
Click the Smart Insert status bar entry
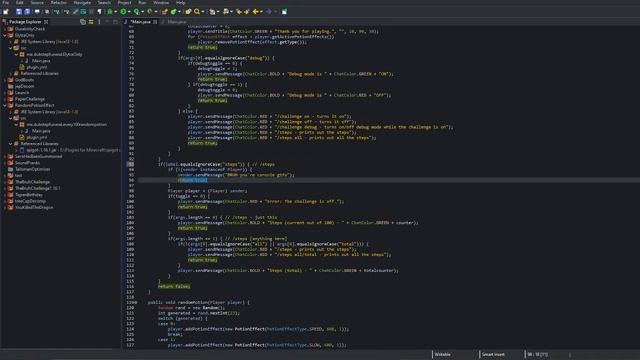(x=493, y=354)
